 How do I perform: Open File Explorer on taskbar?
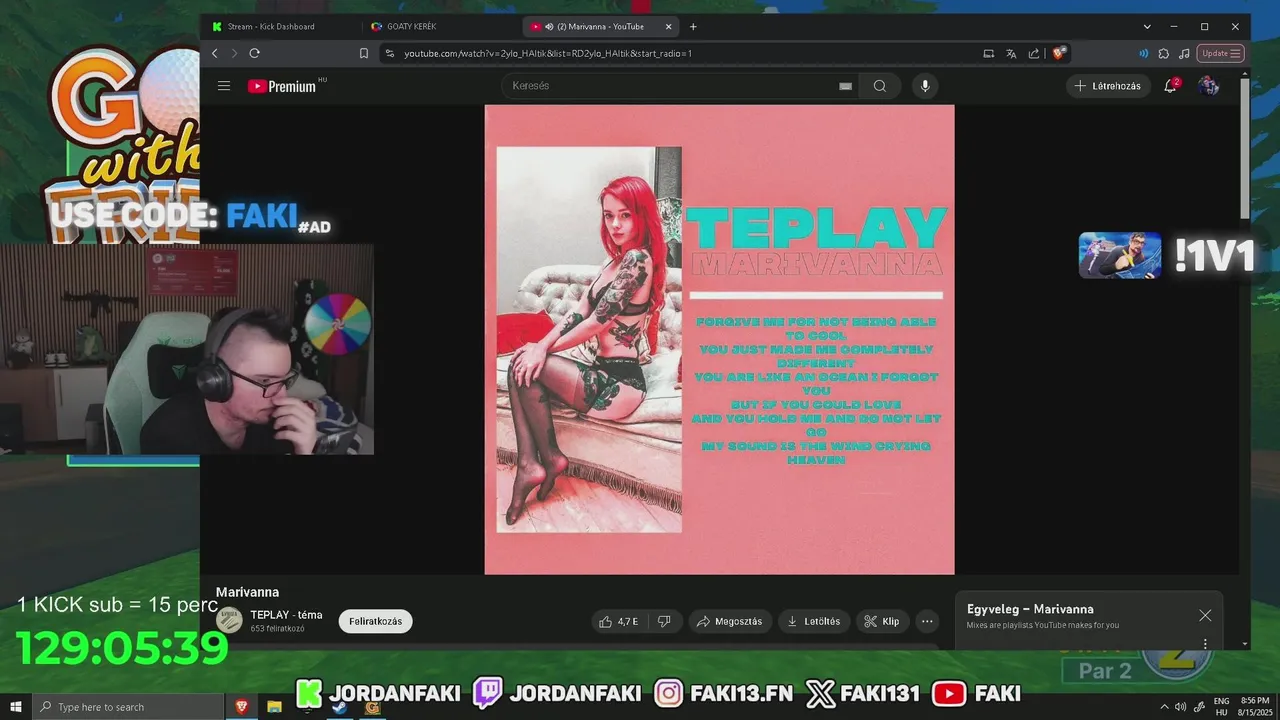pos(274,707)
